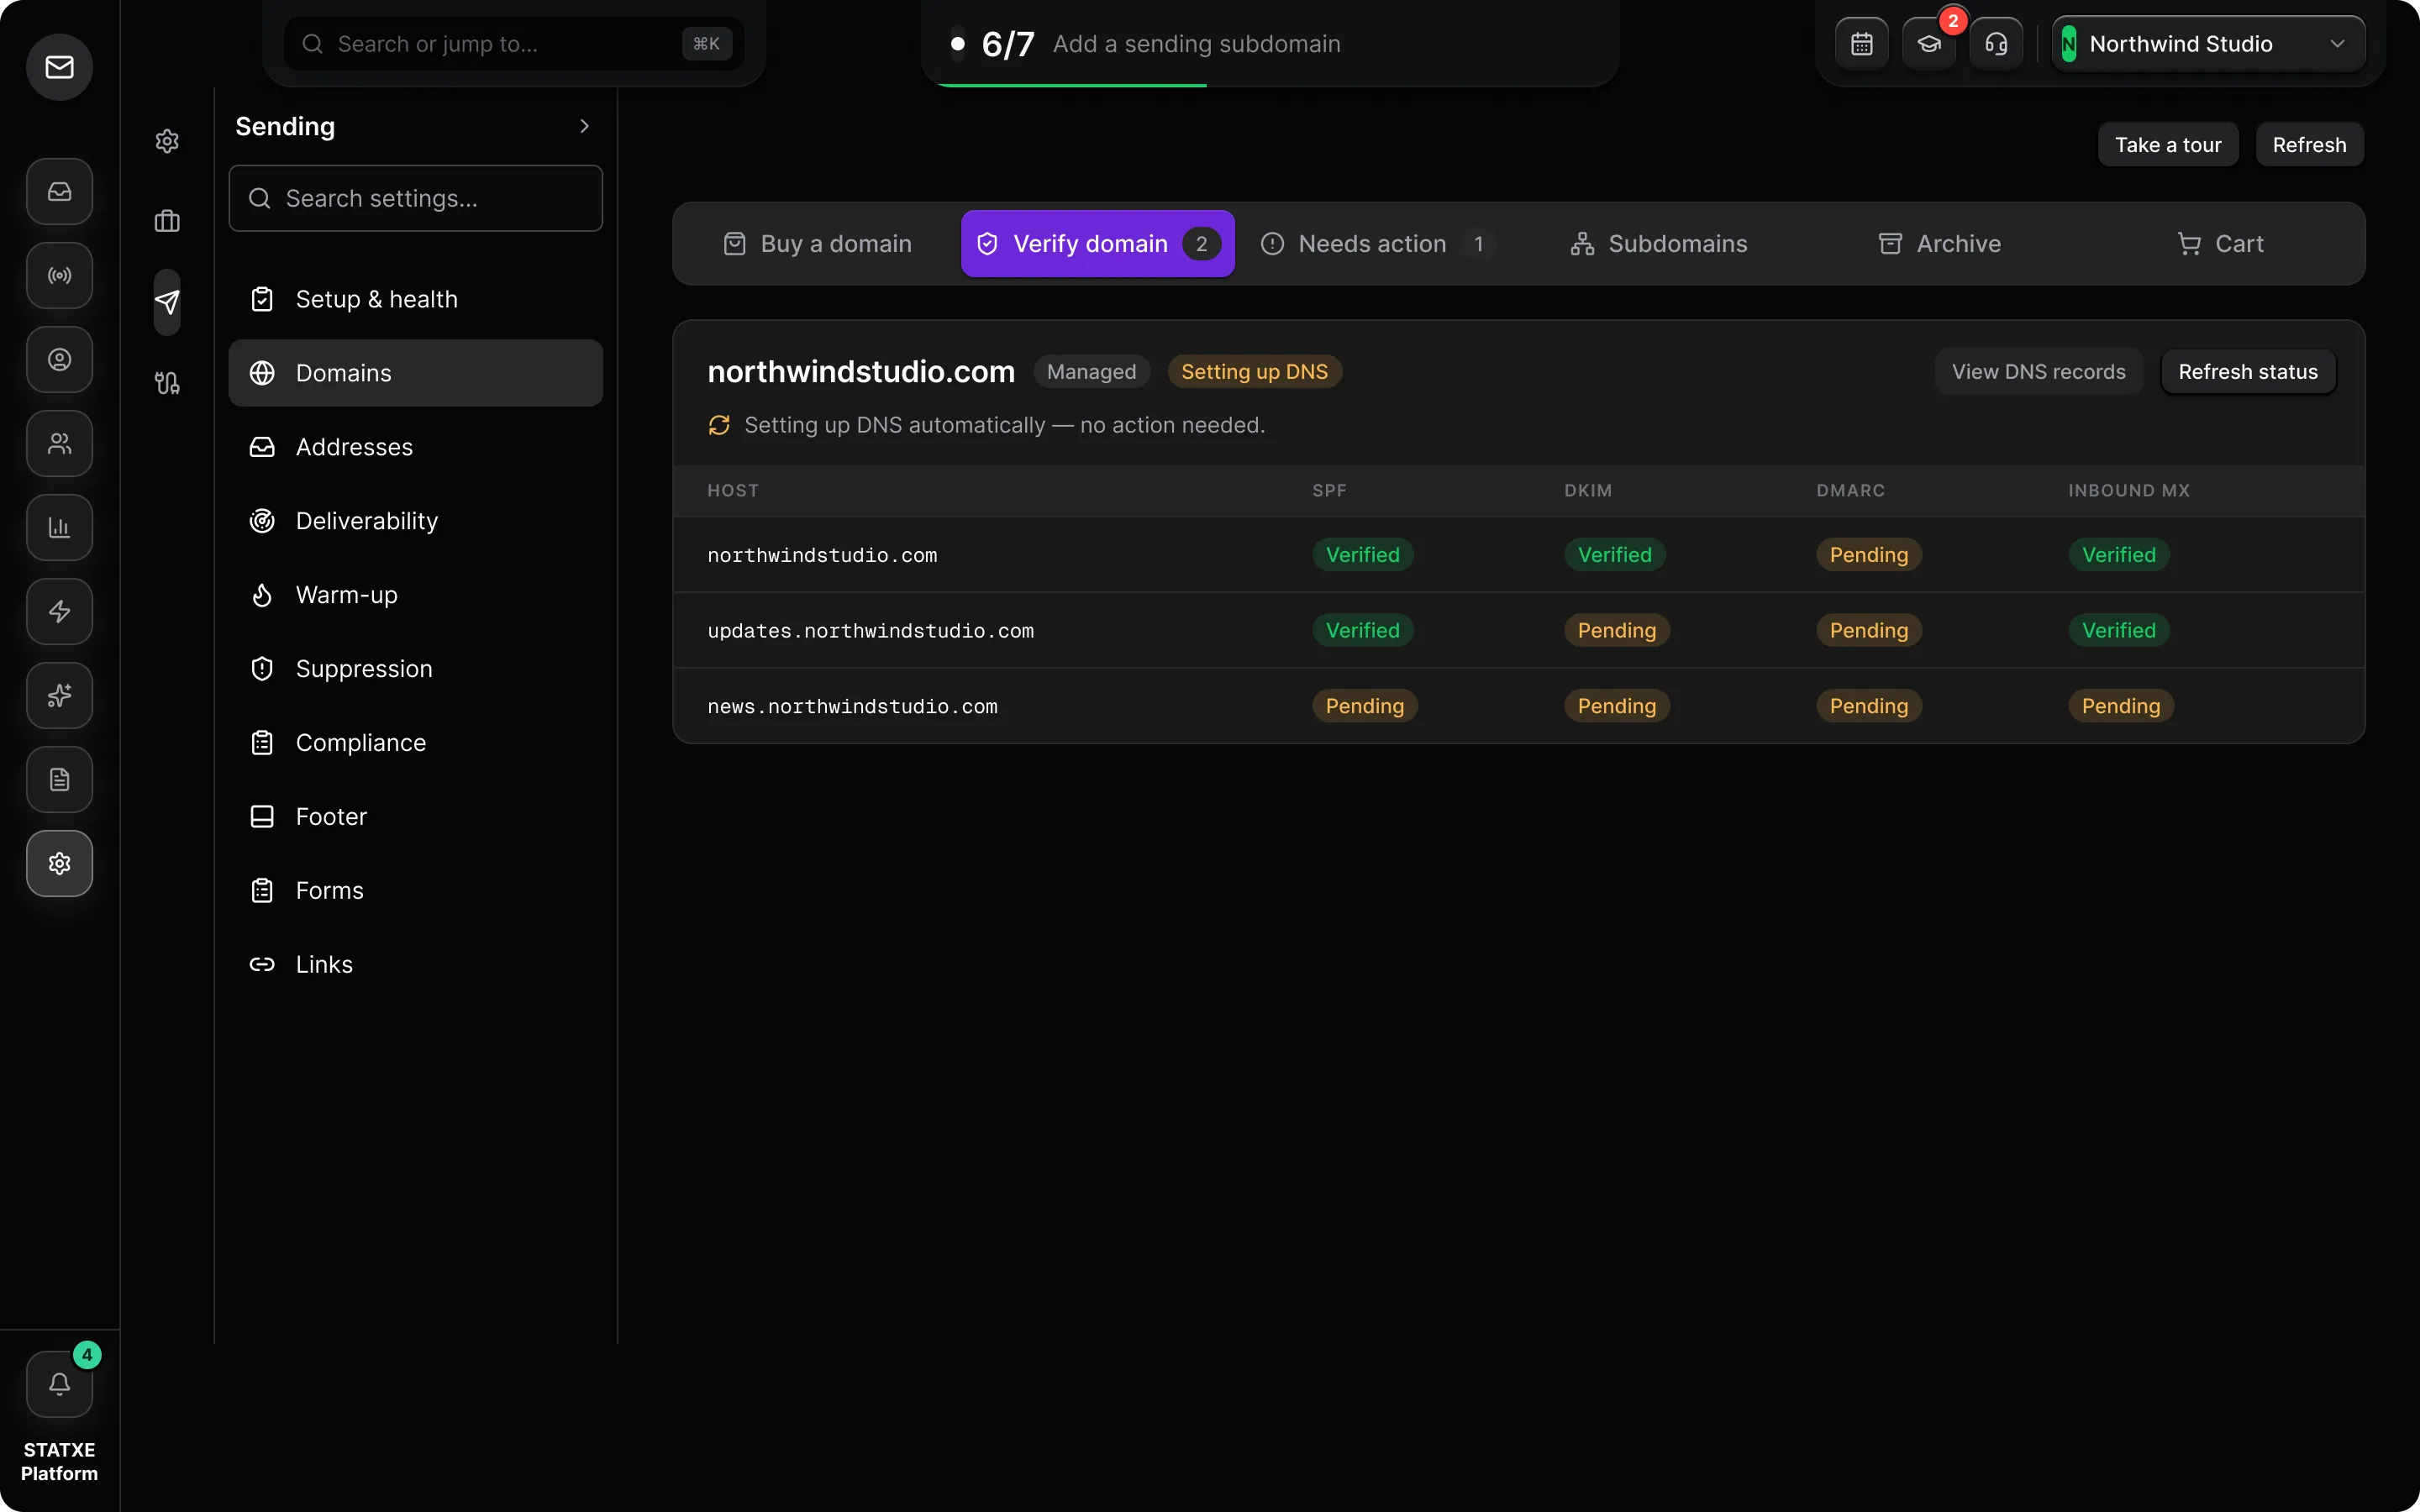
Task: Switch to the Cart tab
Action: pos(2220,244)
